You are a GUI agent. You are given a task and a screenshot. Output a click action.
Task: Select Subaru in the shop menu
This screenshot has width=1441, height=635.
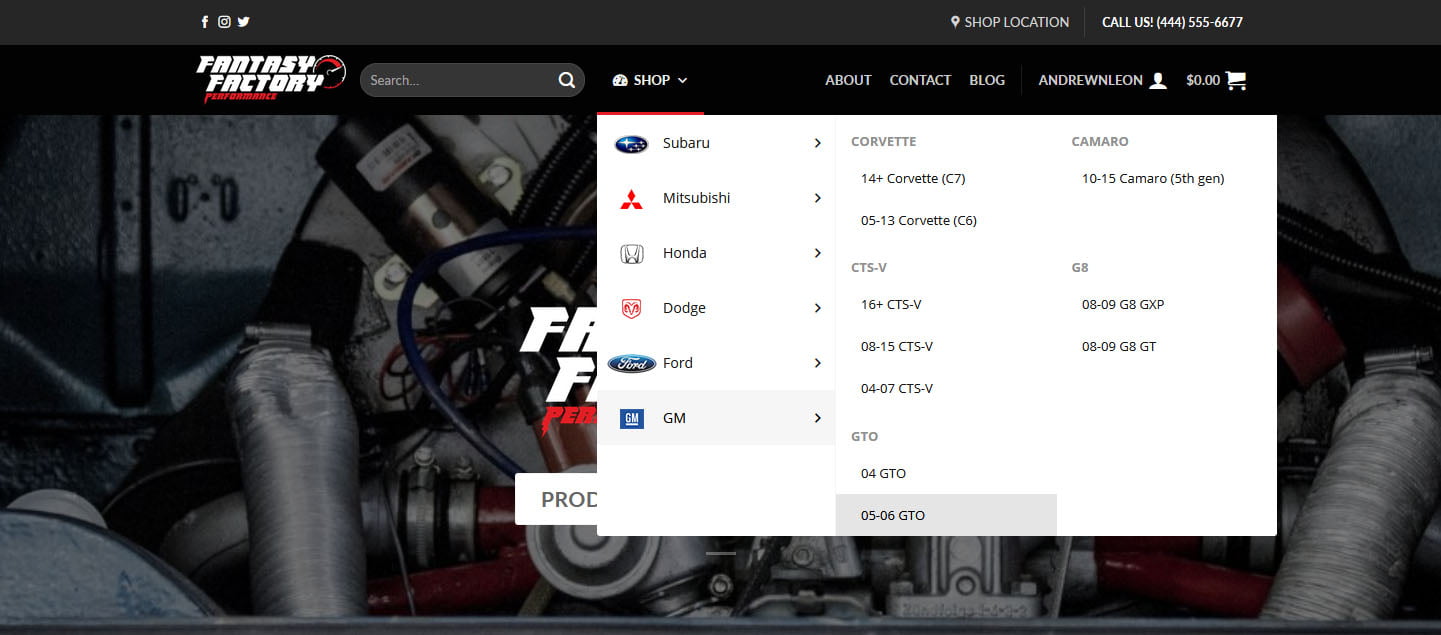tap(716, 143)
